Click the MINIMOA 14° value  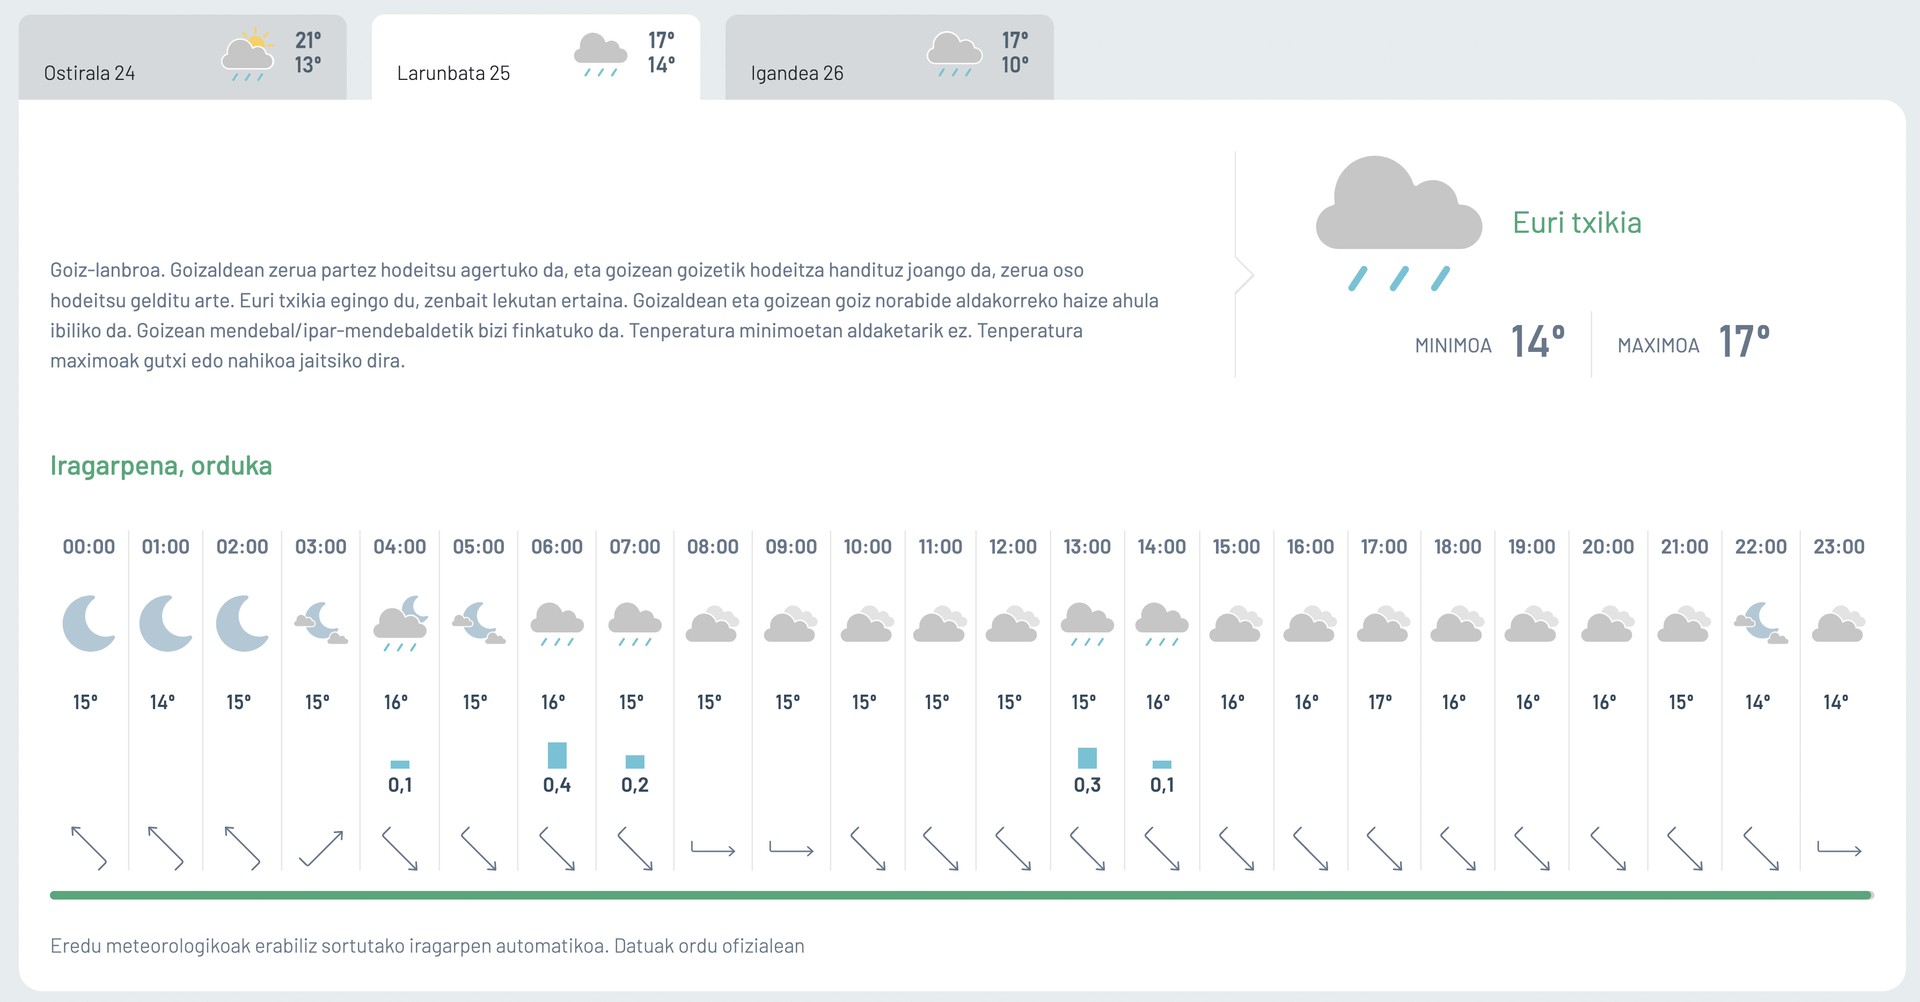point(1538,342)
